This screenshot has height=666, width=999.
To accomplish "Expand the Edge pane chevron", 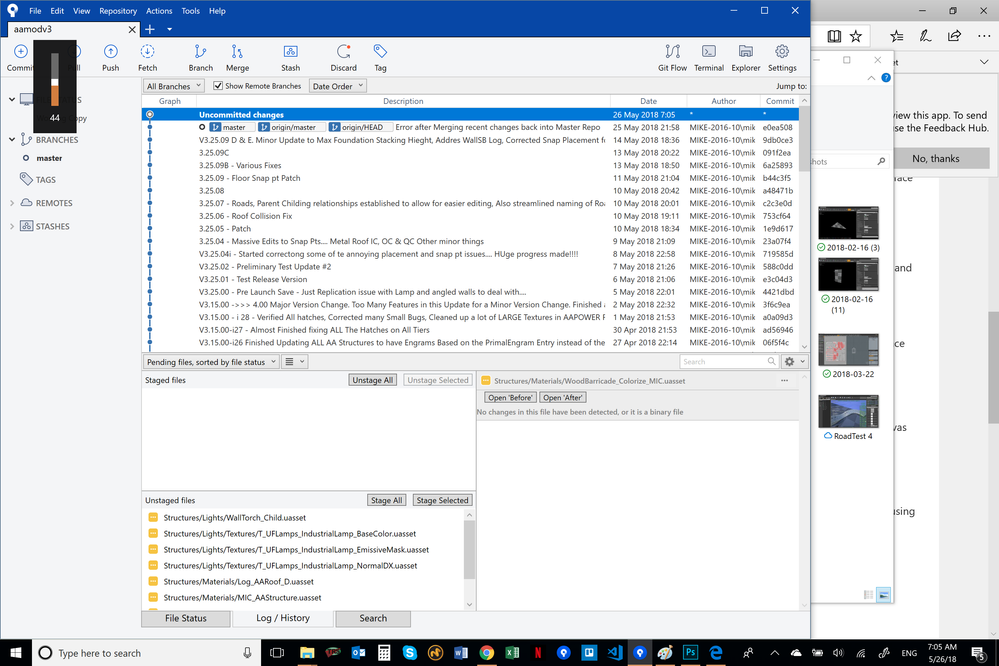I will pos(984,62).
